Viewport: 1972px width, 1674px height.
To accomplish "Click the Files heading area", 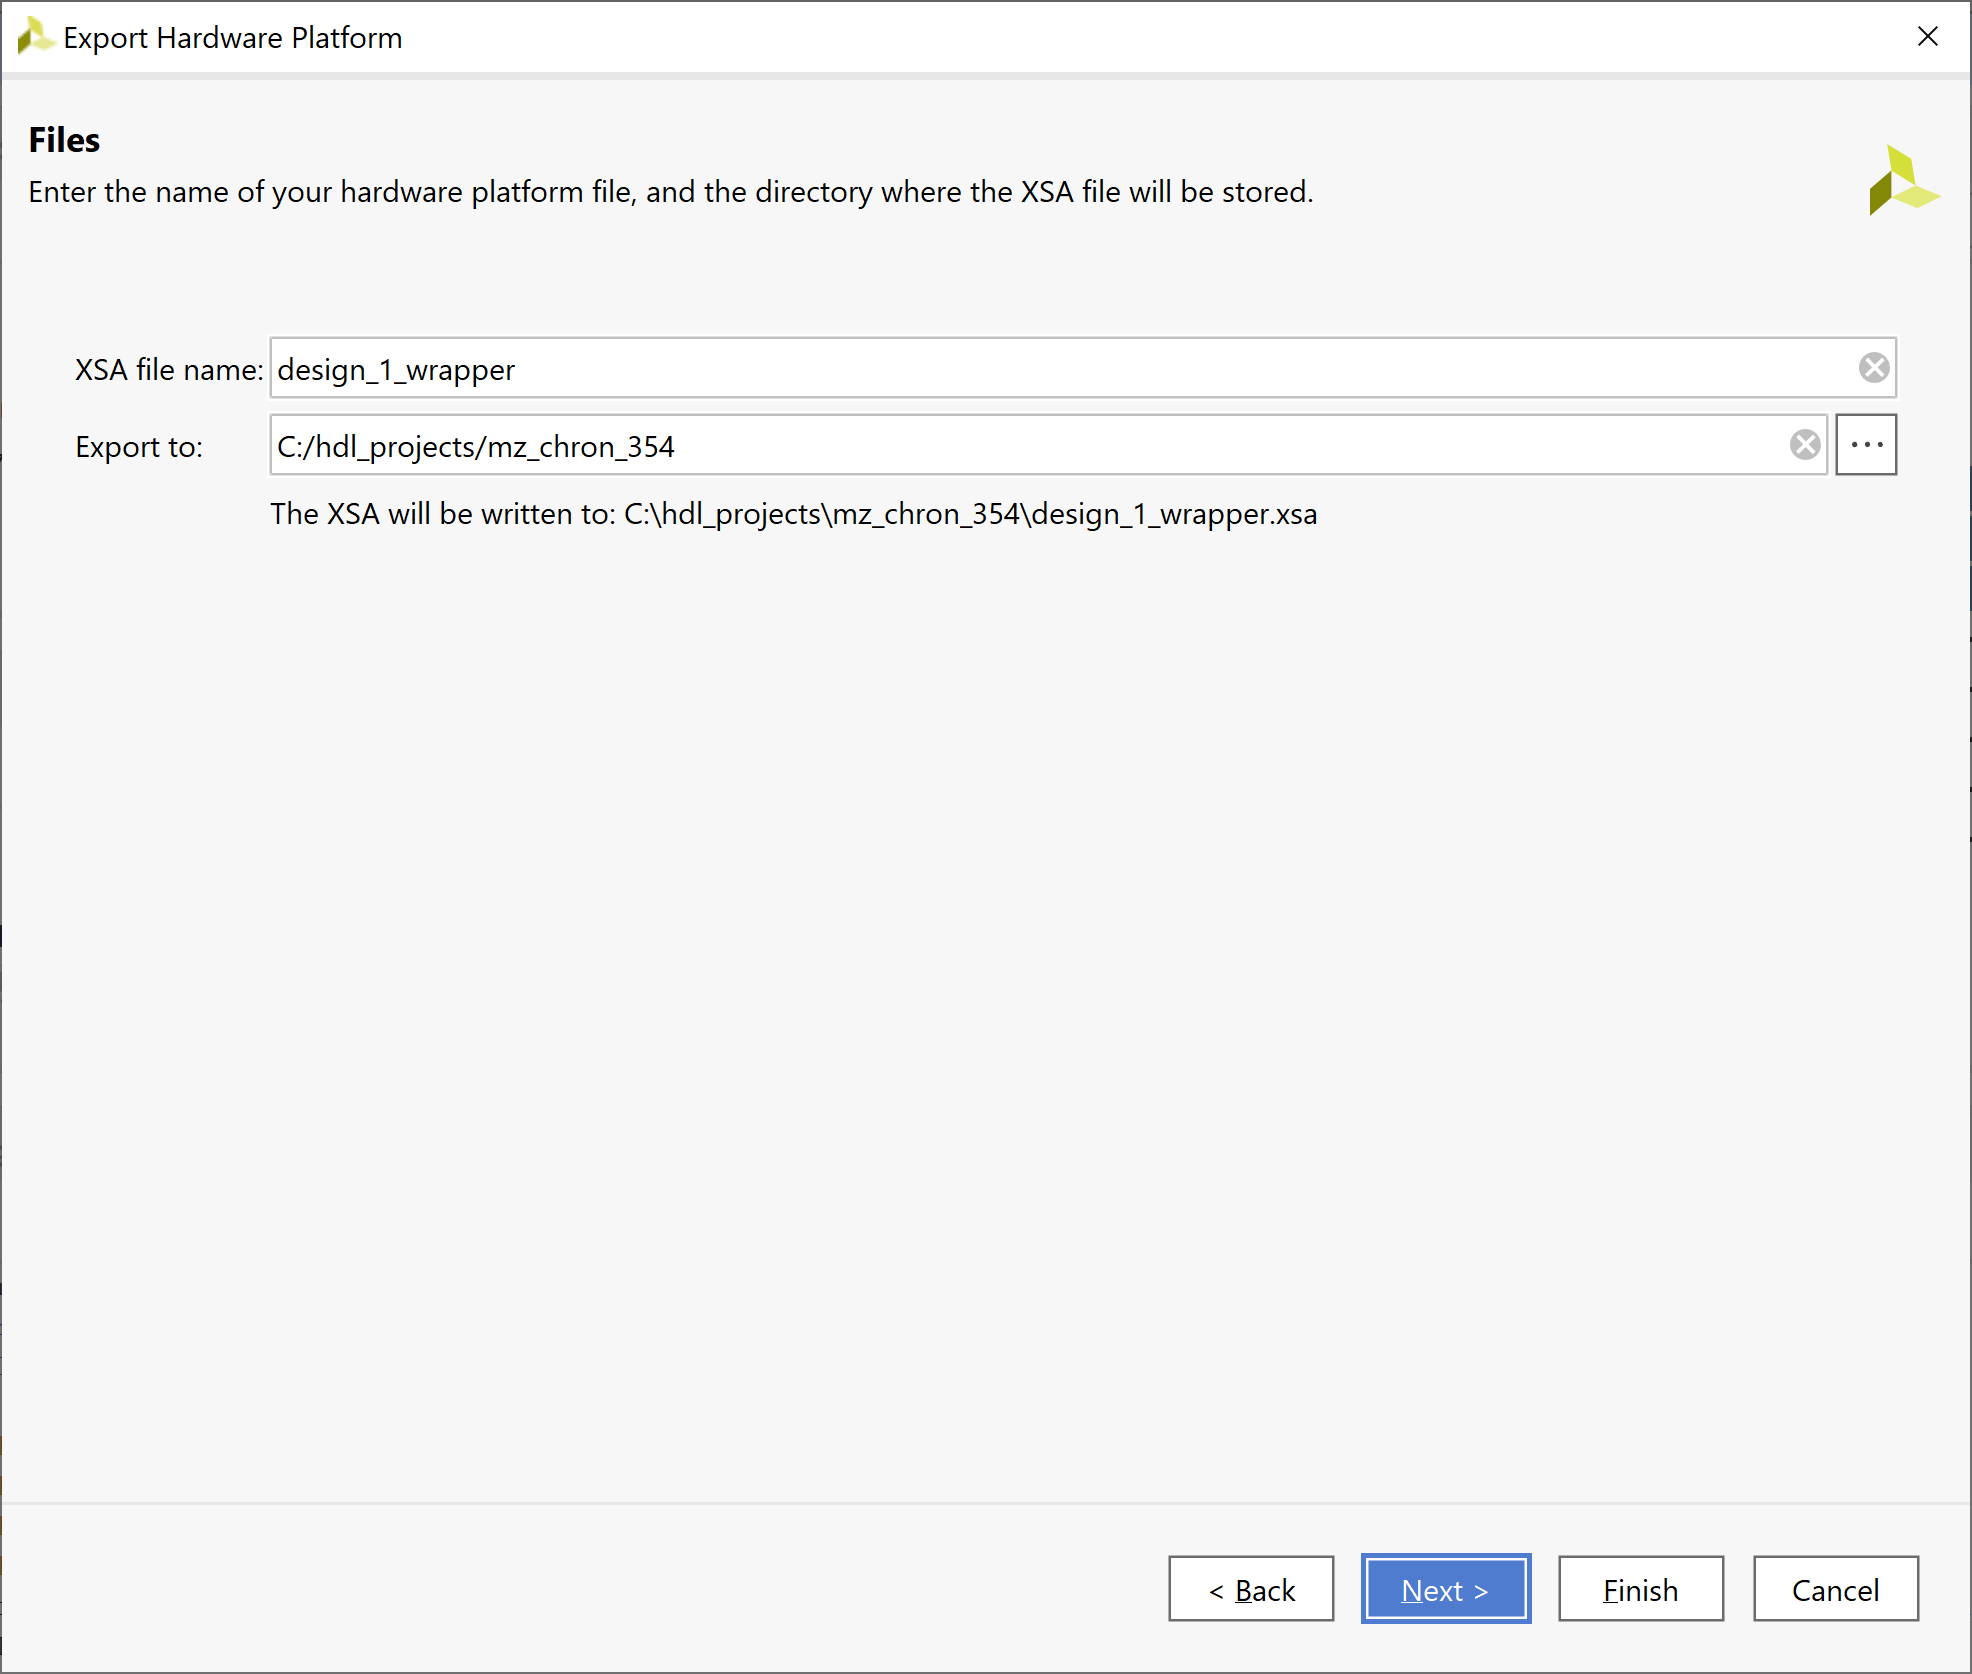I will point(63,139).
